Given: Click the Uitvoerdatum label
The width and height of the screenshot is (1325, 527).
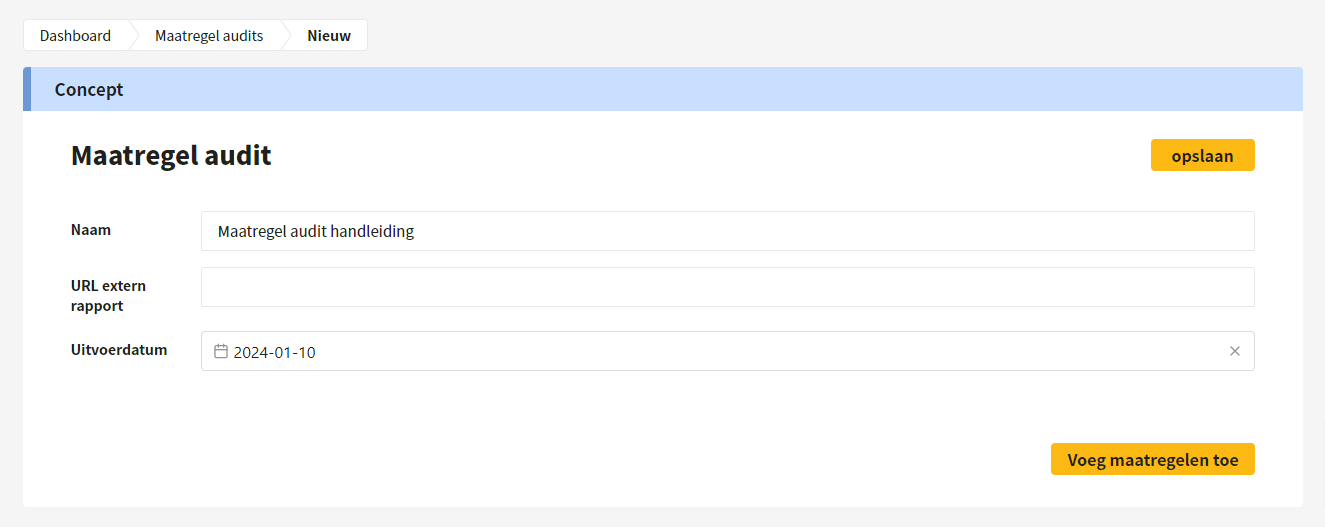Looking at the screenshot, I should (x=119, y=349).
